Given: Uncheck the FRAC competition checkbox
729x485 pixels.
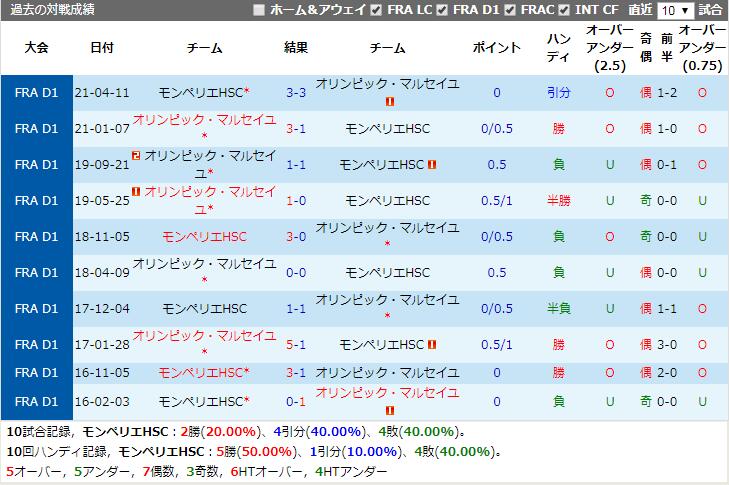Looking at the screenshot, I should [x=510, y=10].
